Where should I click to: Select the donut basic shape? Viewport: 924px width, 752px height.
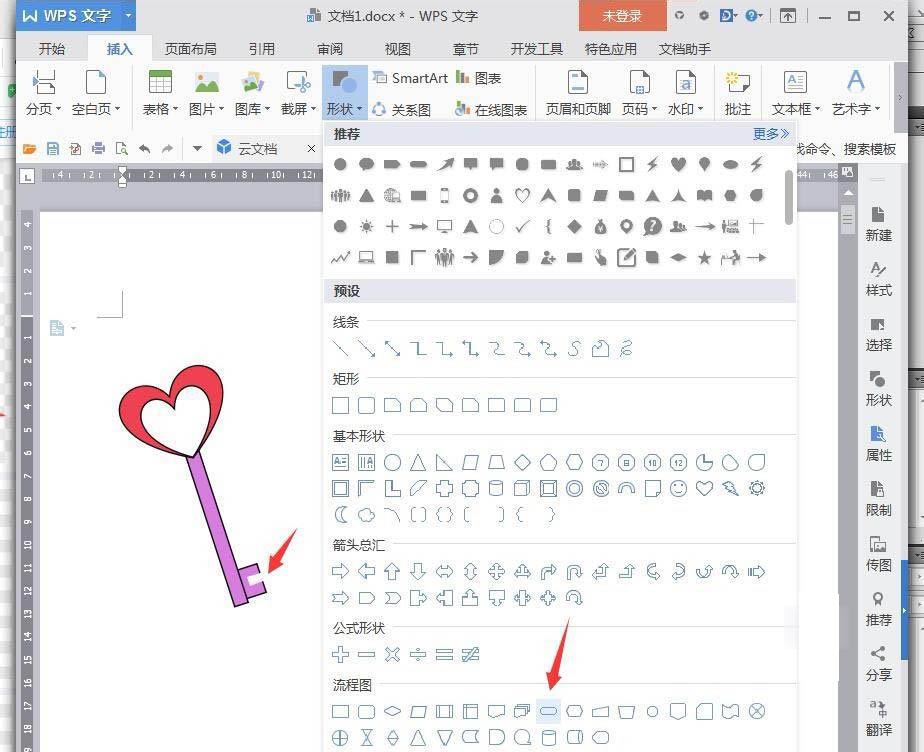click(575, 489)
